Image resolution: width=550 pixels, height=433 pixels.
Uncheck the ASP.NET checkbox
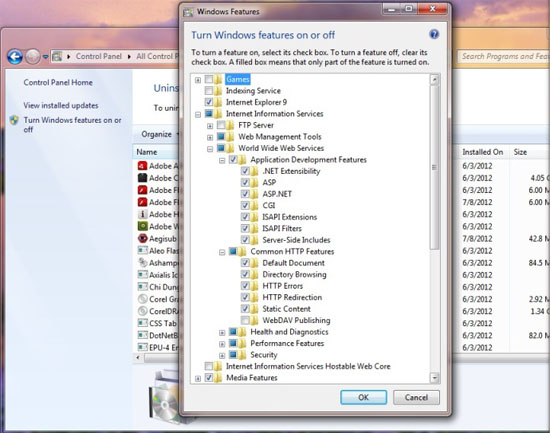(x=245, y=194)
